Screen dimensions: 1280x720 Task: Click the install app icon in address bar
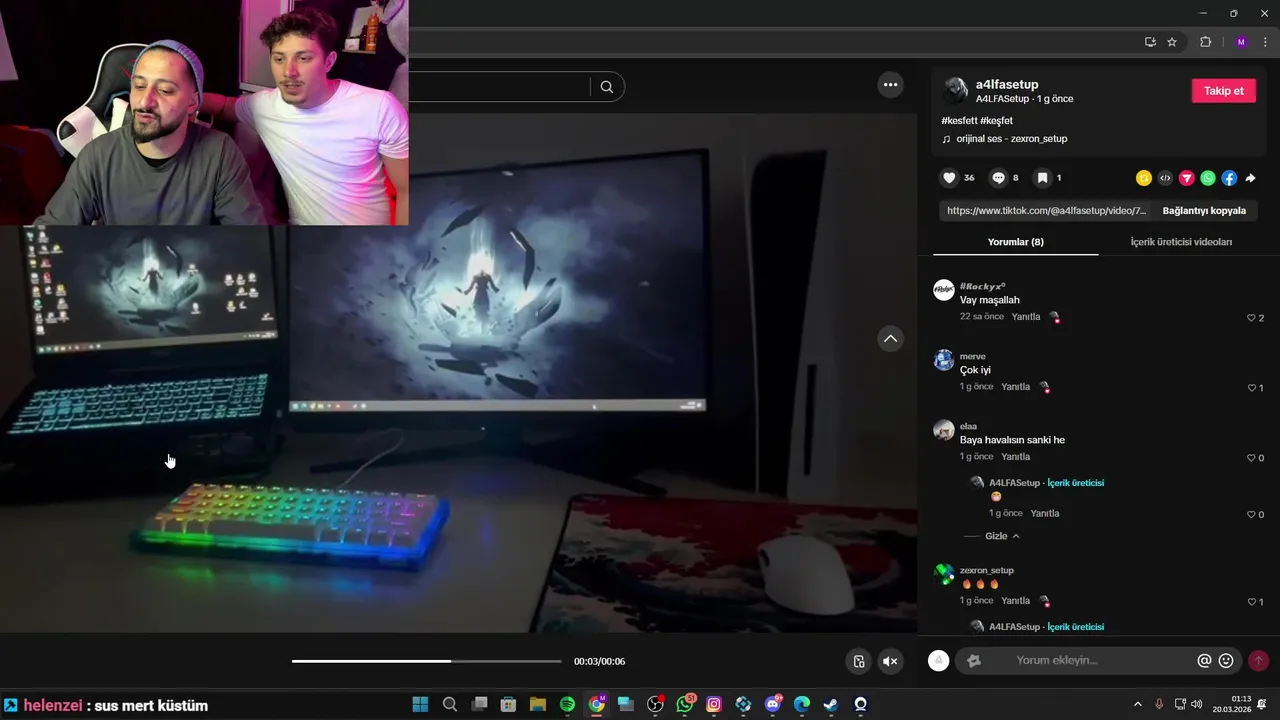1150,42
